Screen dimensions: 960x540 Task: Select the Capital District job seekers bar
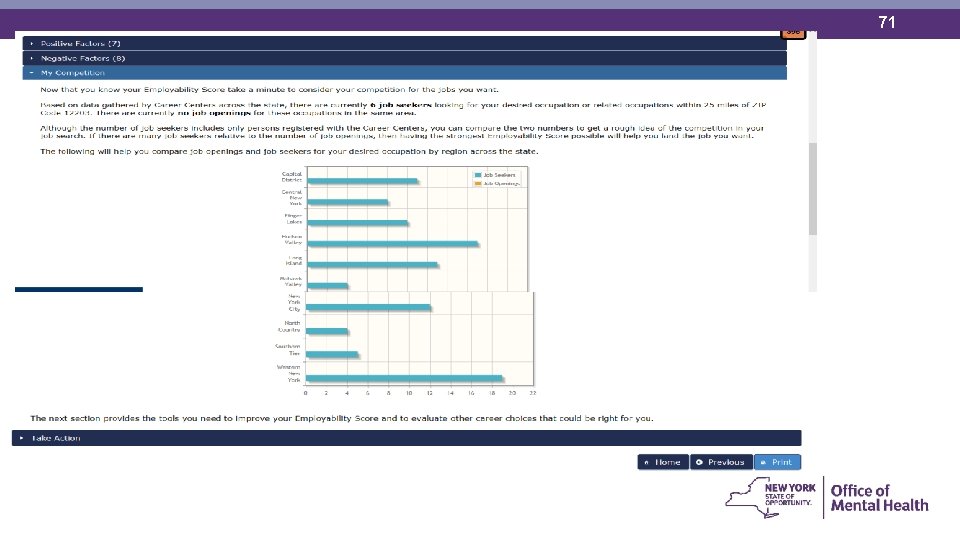point(363,181)
